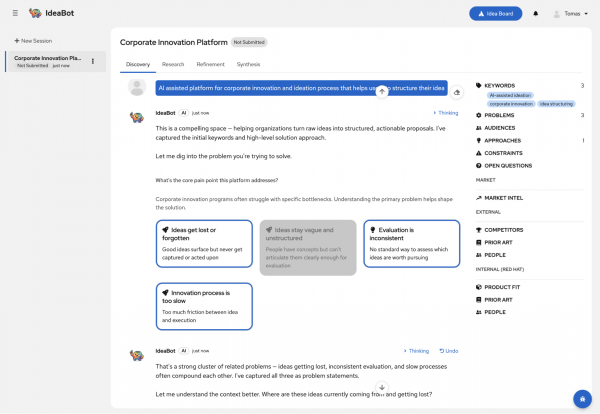Click the icon button right of idea message
This screenshot has height=414, width=600.
457,92
